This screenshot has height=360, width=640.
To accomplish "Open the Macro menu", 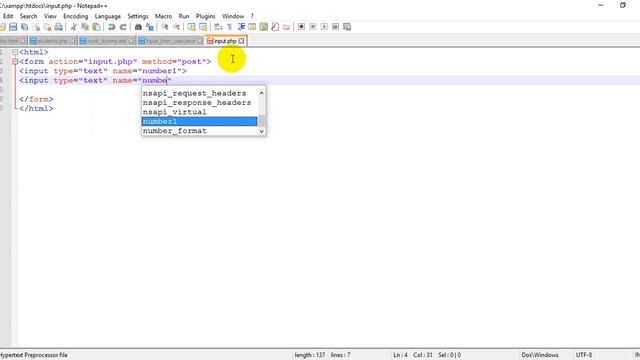I will (x=163, y=16).
